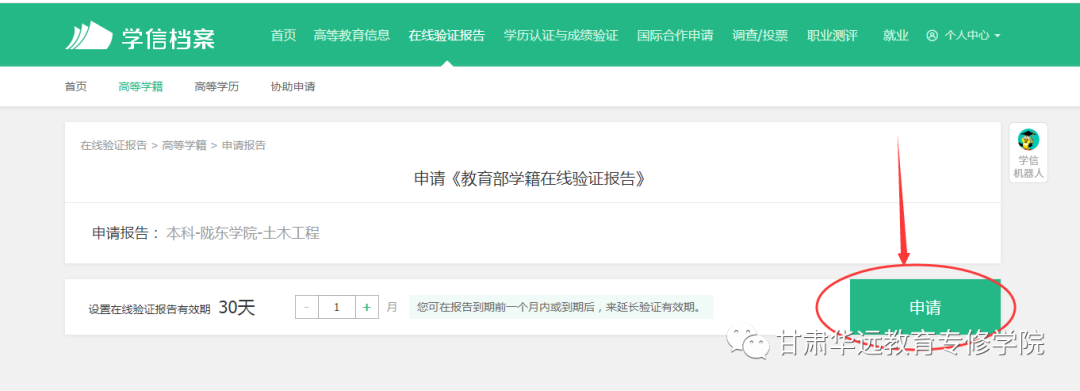Viewport: 1080px width, 391px height.
Task: Open 调查/投票 menu item
Action: [x=760, y=35]
